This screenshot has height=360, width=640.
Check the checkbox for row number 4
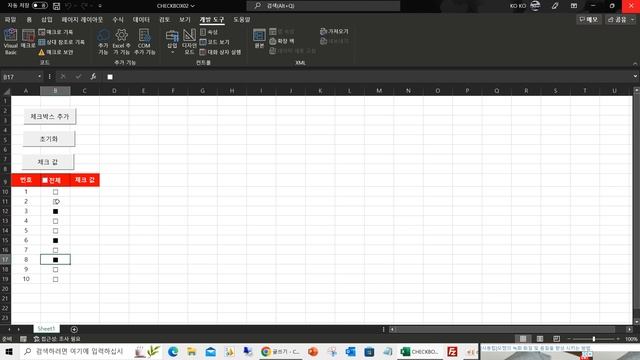(x=56, y=221)
